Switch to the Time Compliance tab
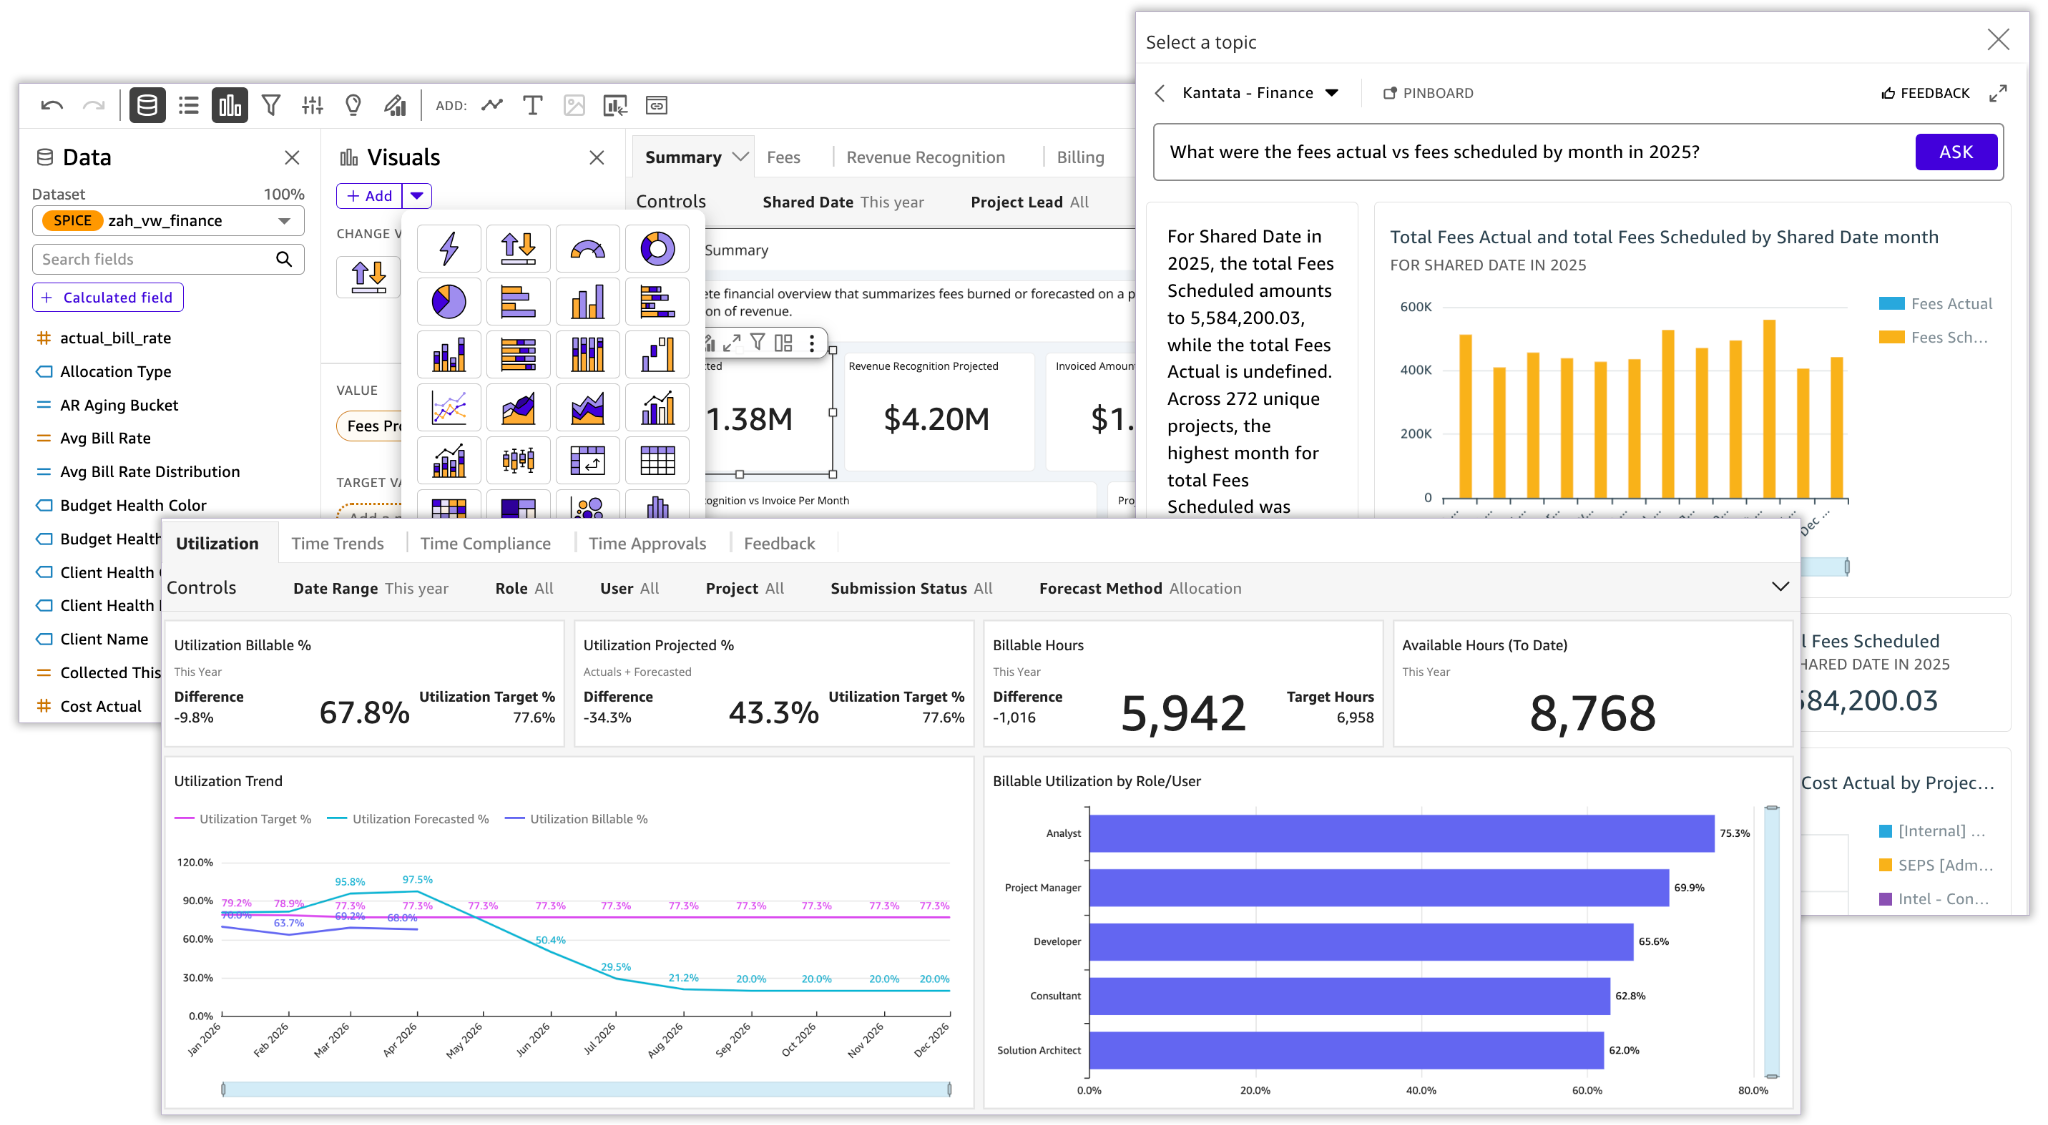Screen dimensions: 2048x1125 pyautogui.click(x=485, y=543)
